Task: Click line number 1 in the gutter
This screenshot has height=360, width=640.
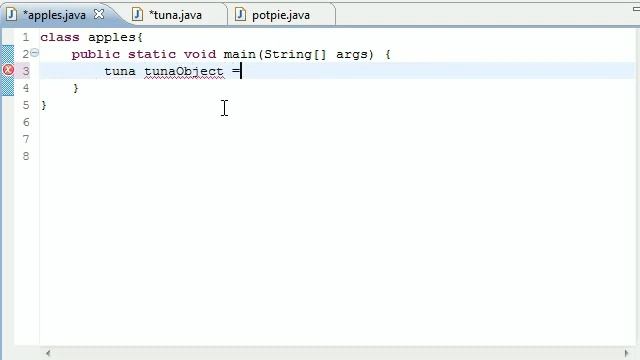Action: pos(26,37)
